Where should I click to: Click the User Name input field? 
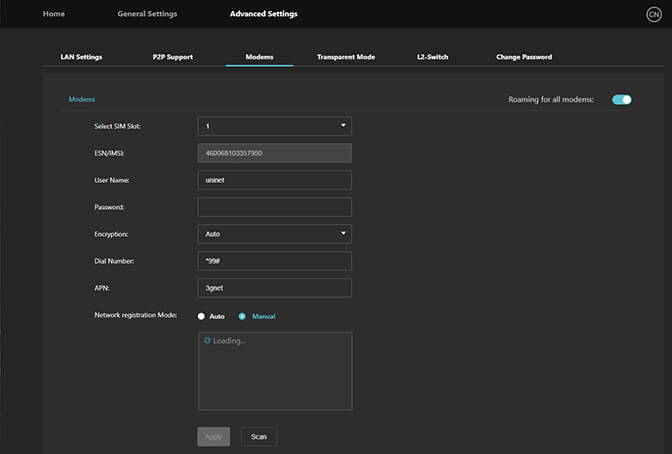(275, 180)
